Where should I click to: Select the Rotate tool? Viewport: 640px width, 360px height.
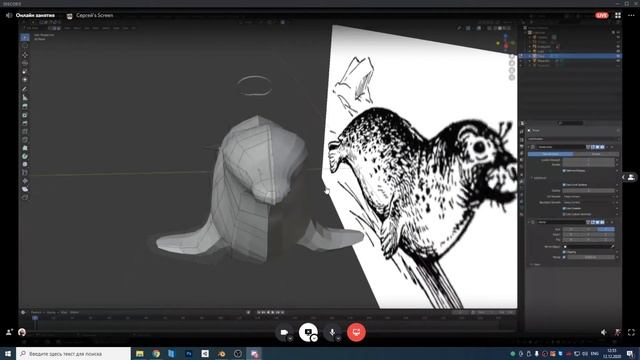(25, 63)
